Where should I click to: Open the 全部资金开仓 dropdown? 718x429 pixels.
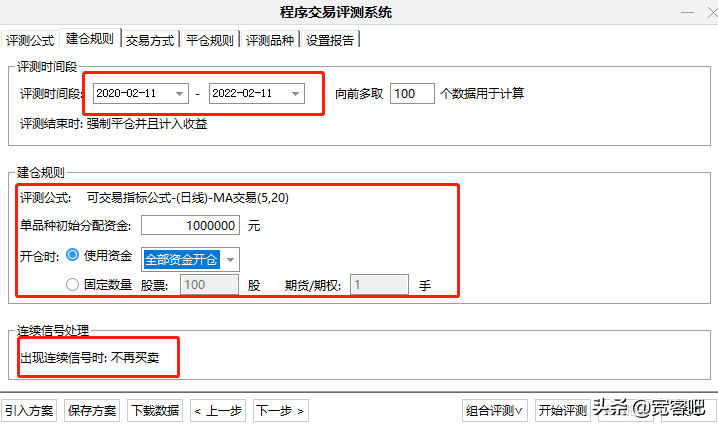(231, 259)
